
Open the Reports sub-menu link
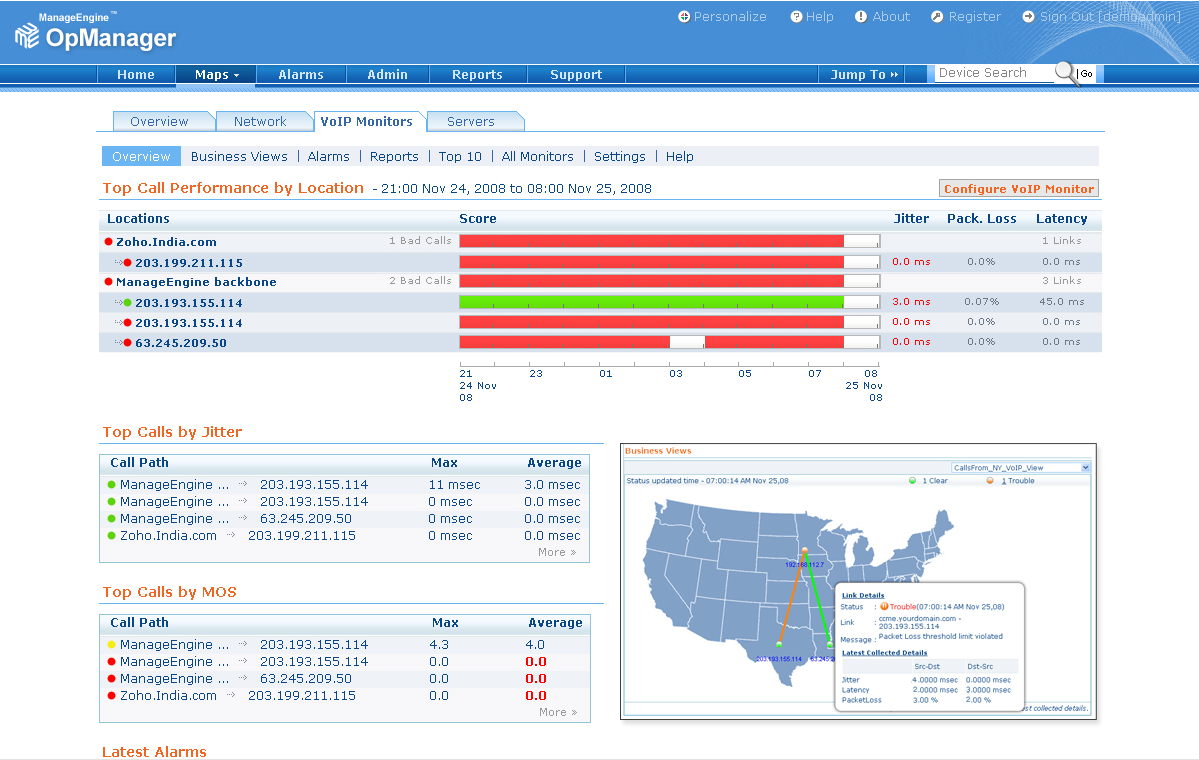pos(395,156)
